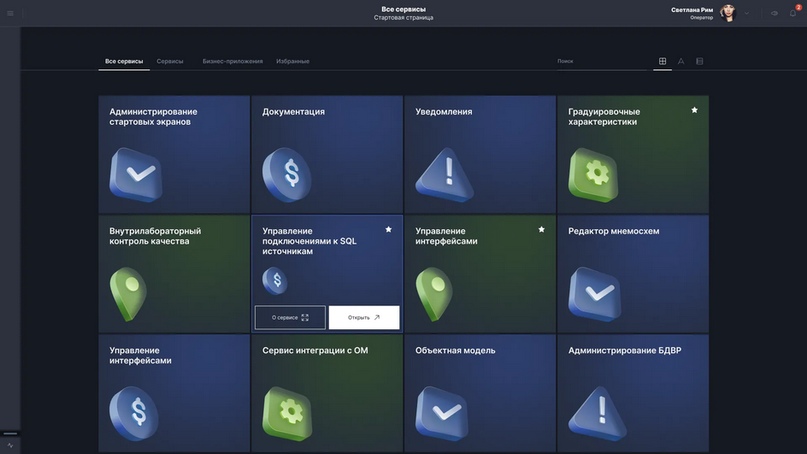
Task: Open the hamburger menu in the sidebar
Action: 10,13
